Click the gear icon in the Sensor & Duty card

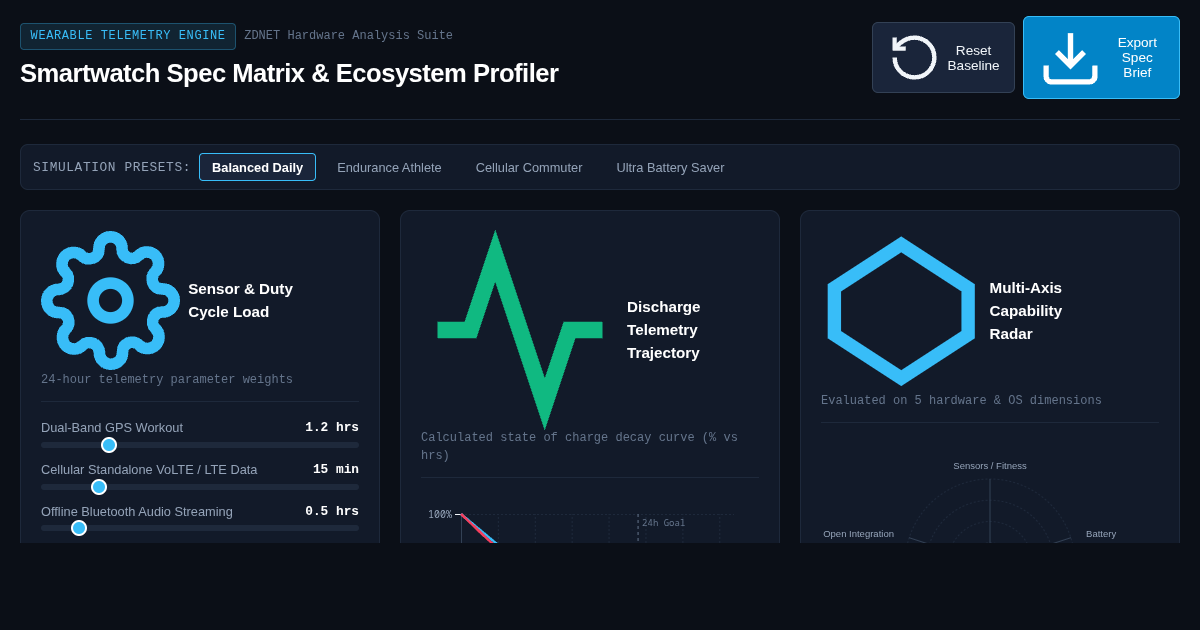(x=110, y=301)
